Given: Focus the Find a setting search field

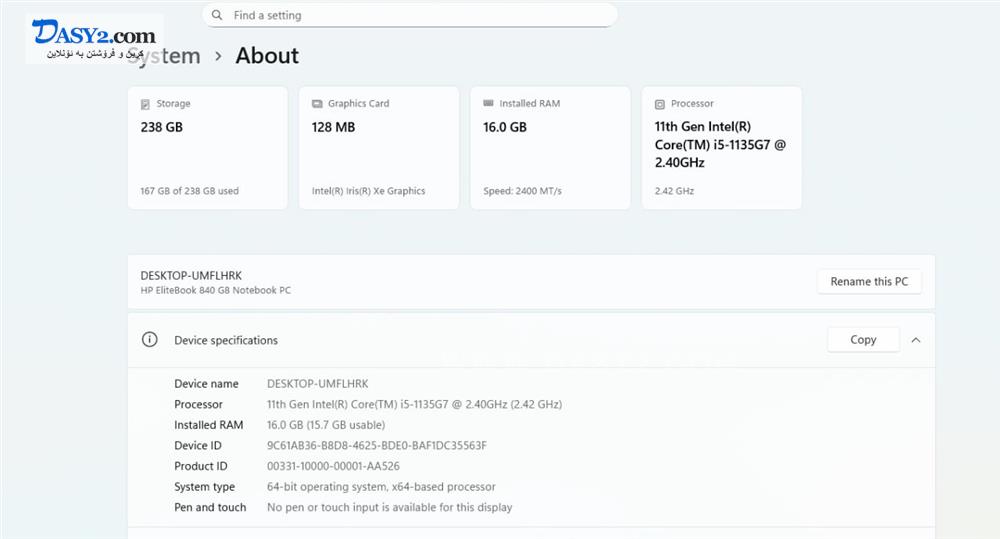Looking at the screenshot, I should (410, 16).
